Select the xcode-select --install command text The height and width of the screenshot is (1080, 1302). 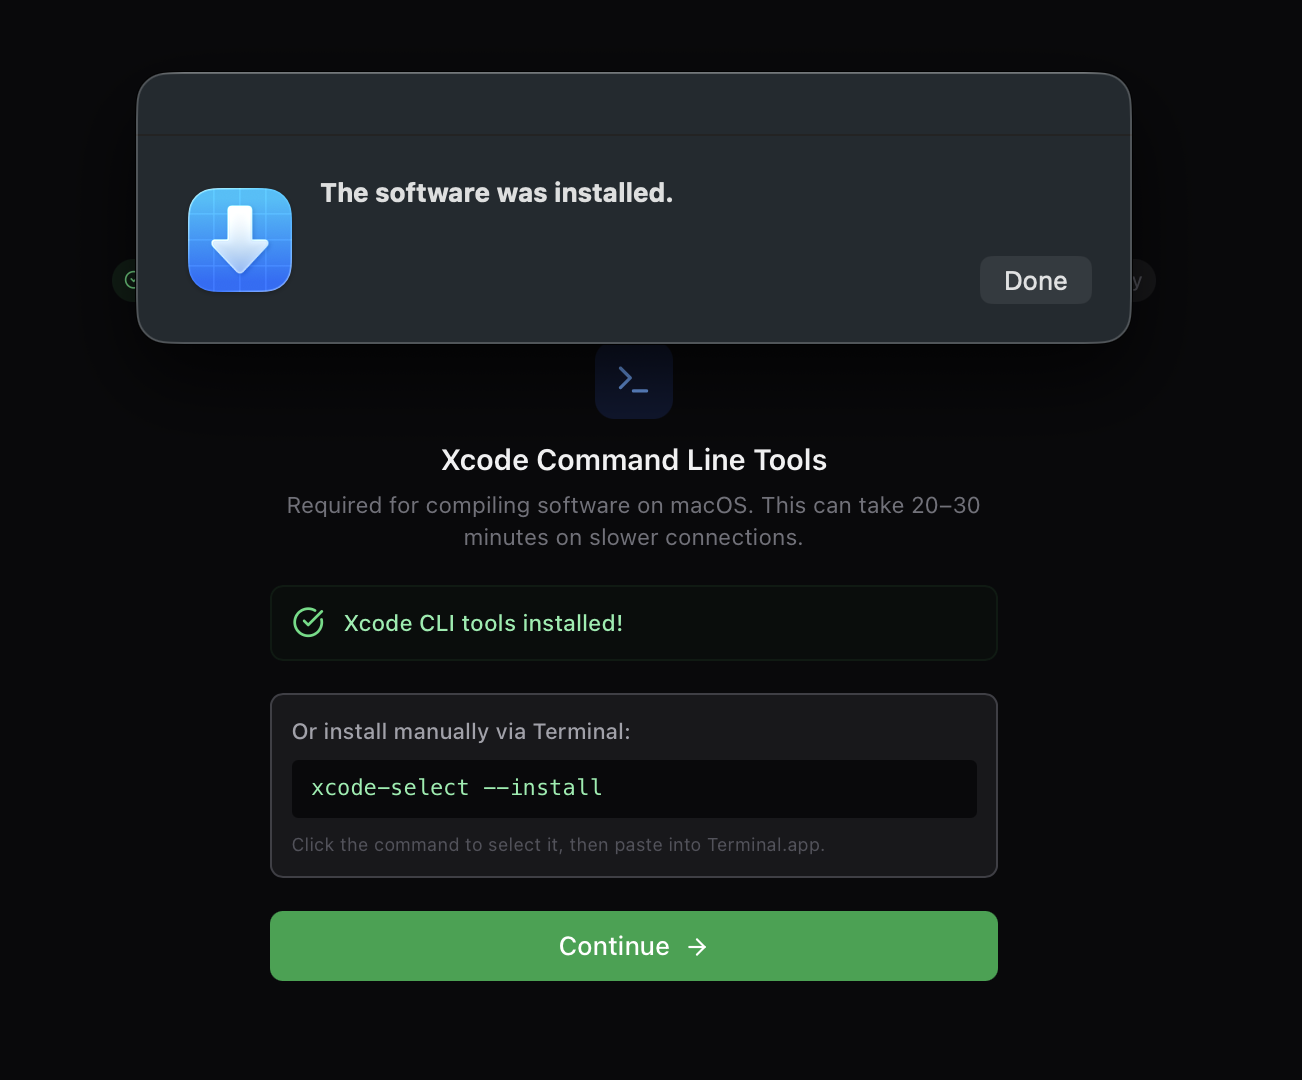tap(455, 788)
